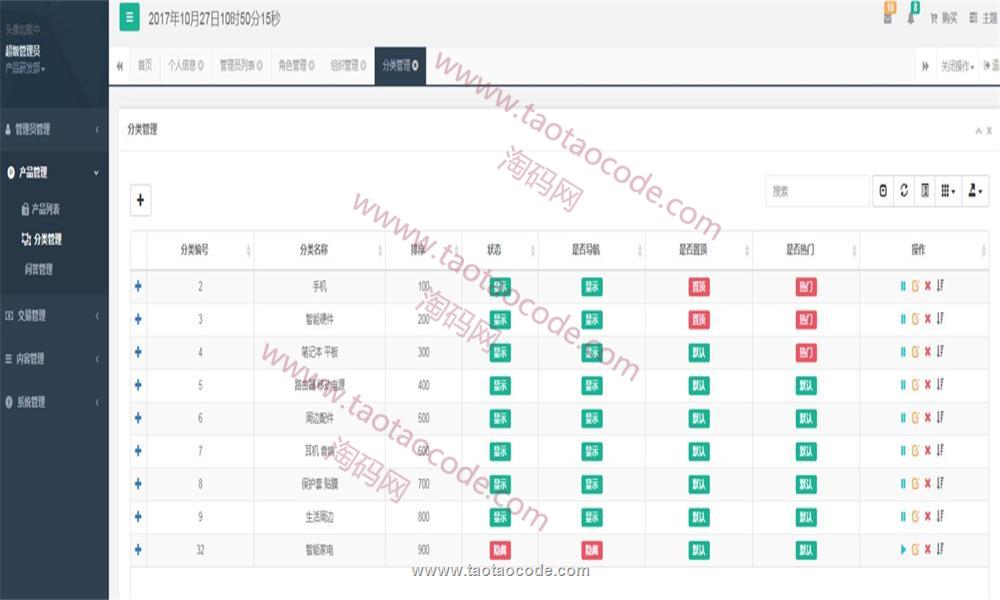Click the plus add-category button

141,200
